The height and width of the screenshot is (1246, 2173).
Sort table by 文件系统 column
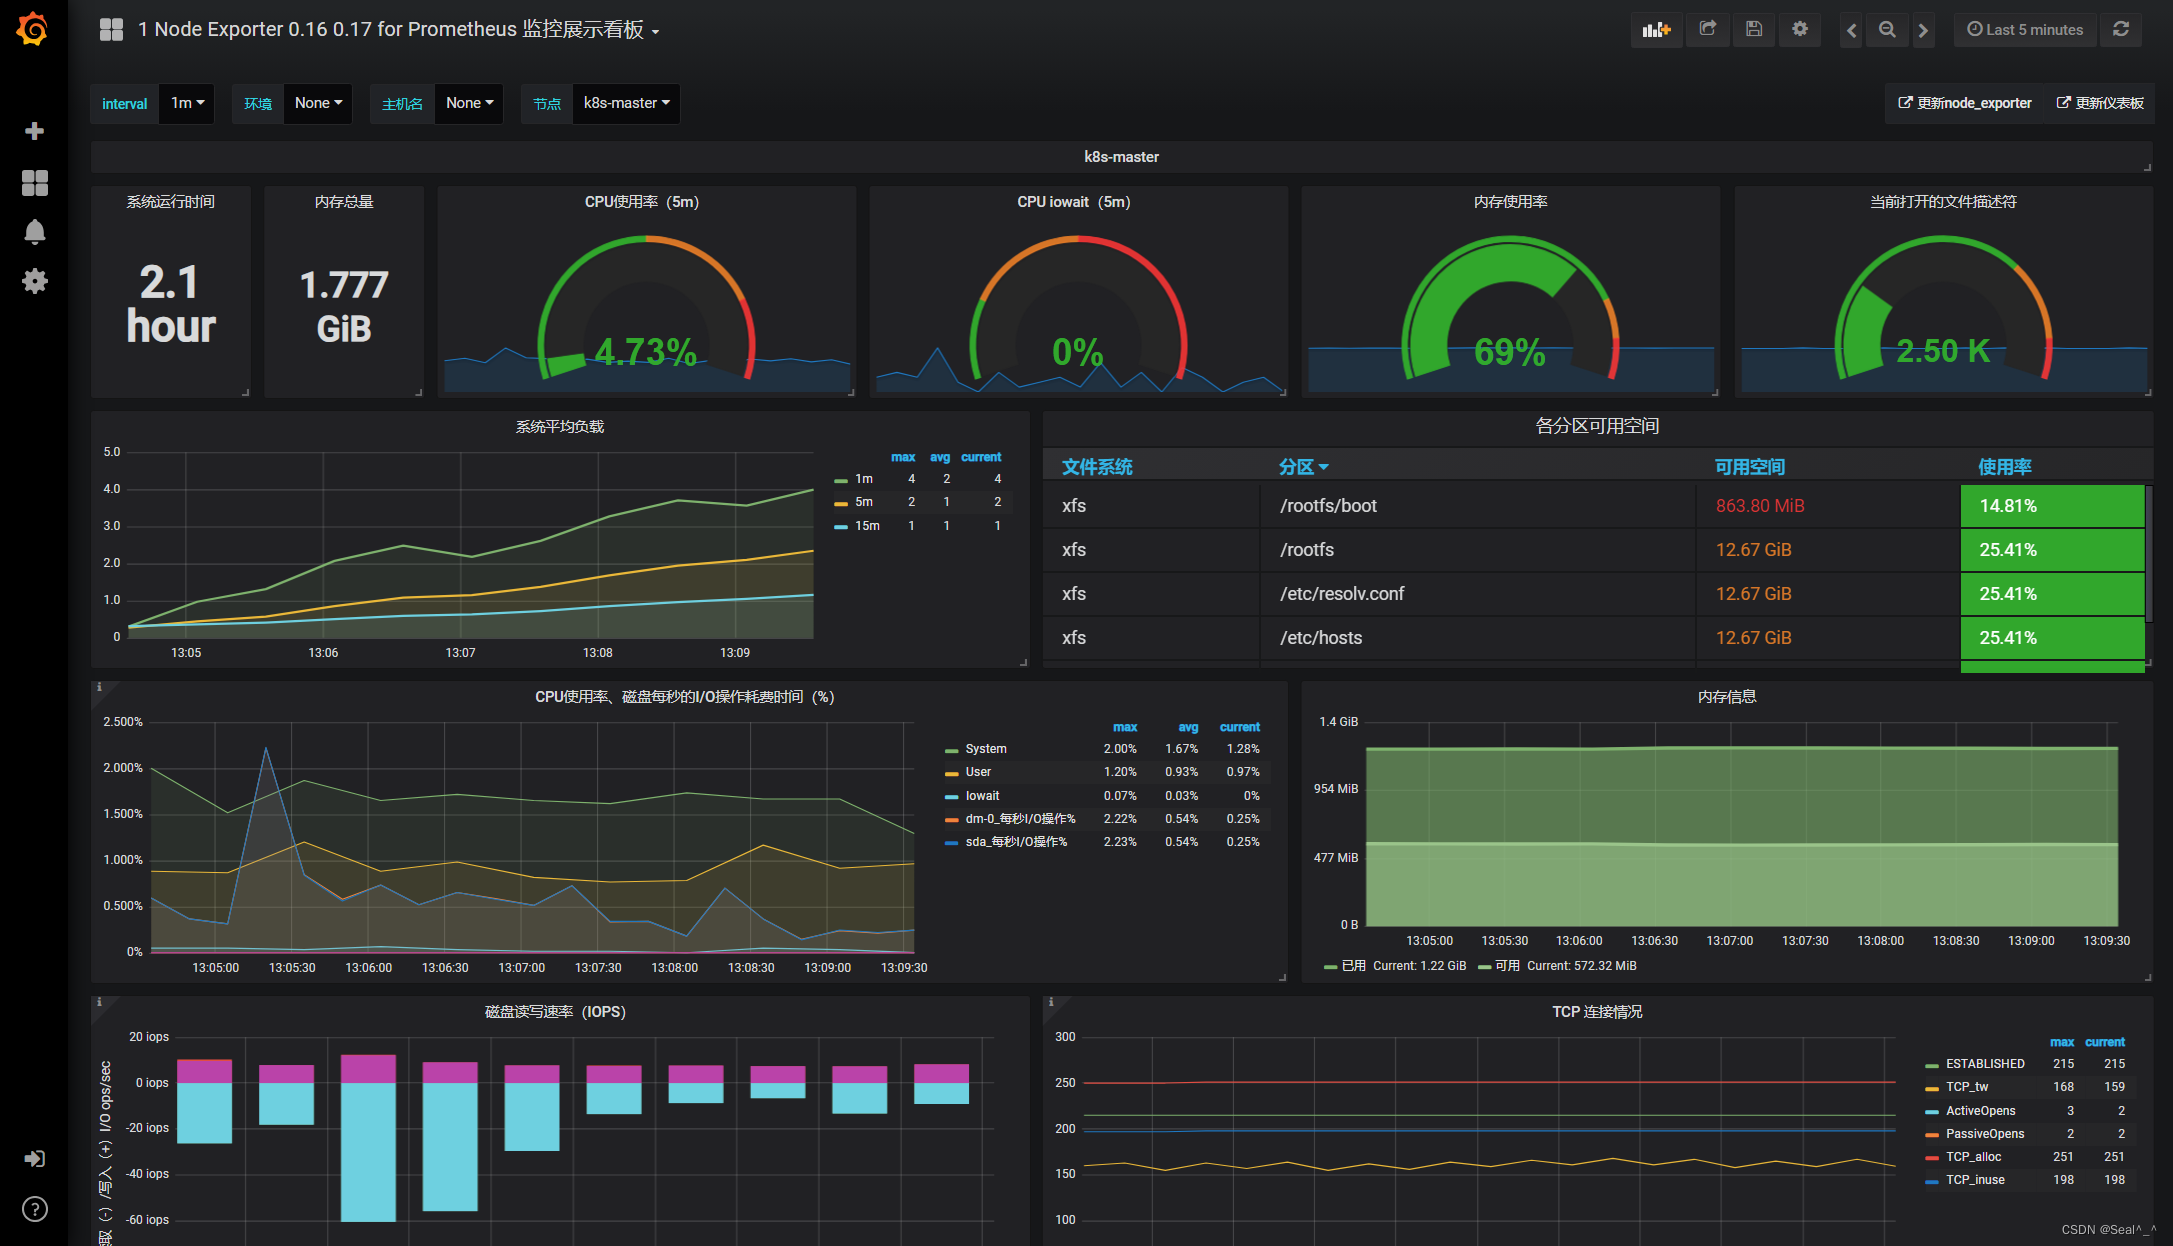pos(1097,467)
